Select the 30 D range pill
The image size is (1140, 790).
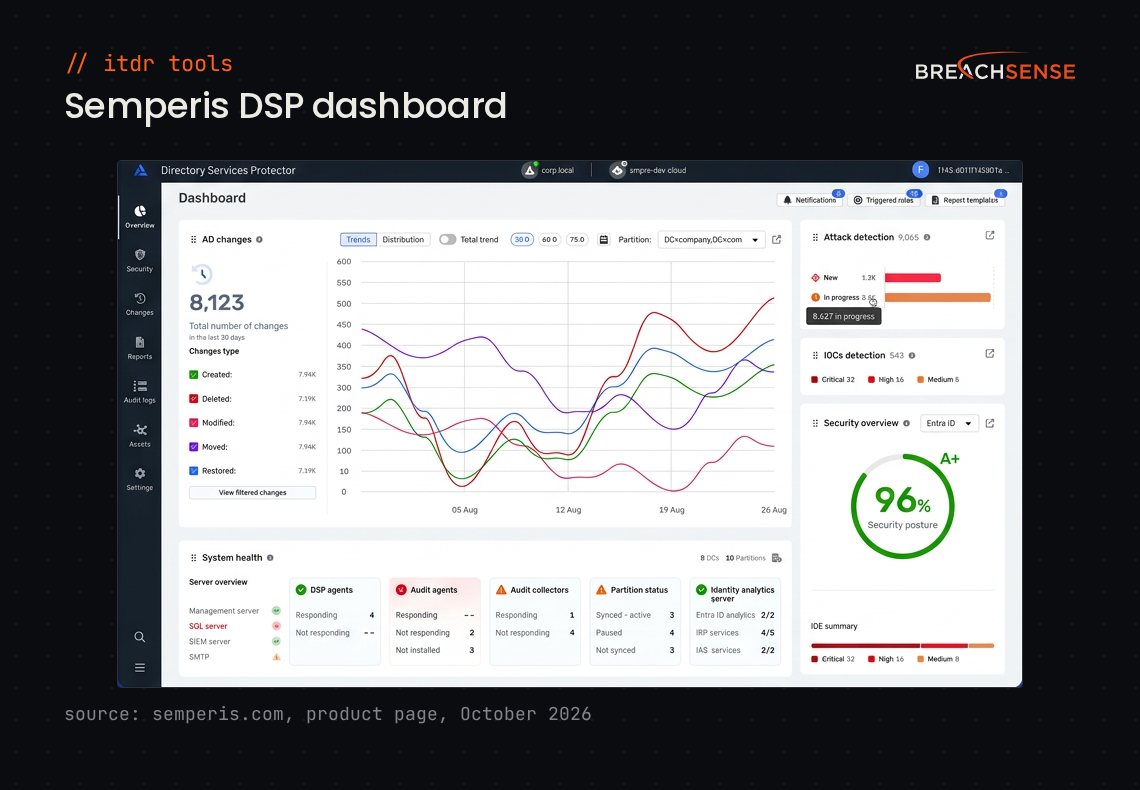[x=522, y=240]
